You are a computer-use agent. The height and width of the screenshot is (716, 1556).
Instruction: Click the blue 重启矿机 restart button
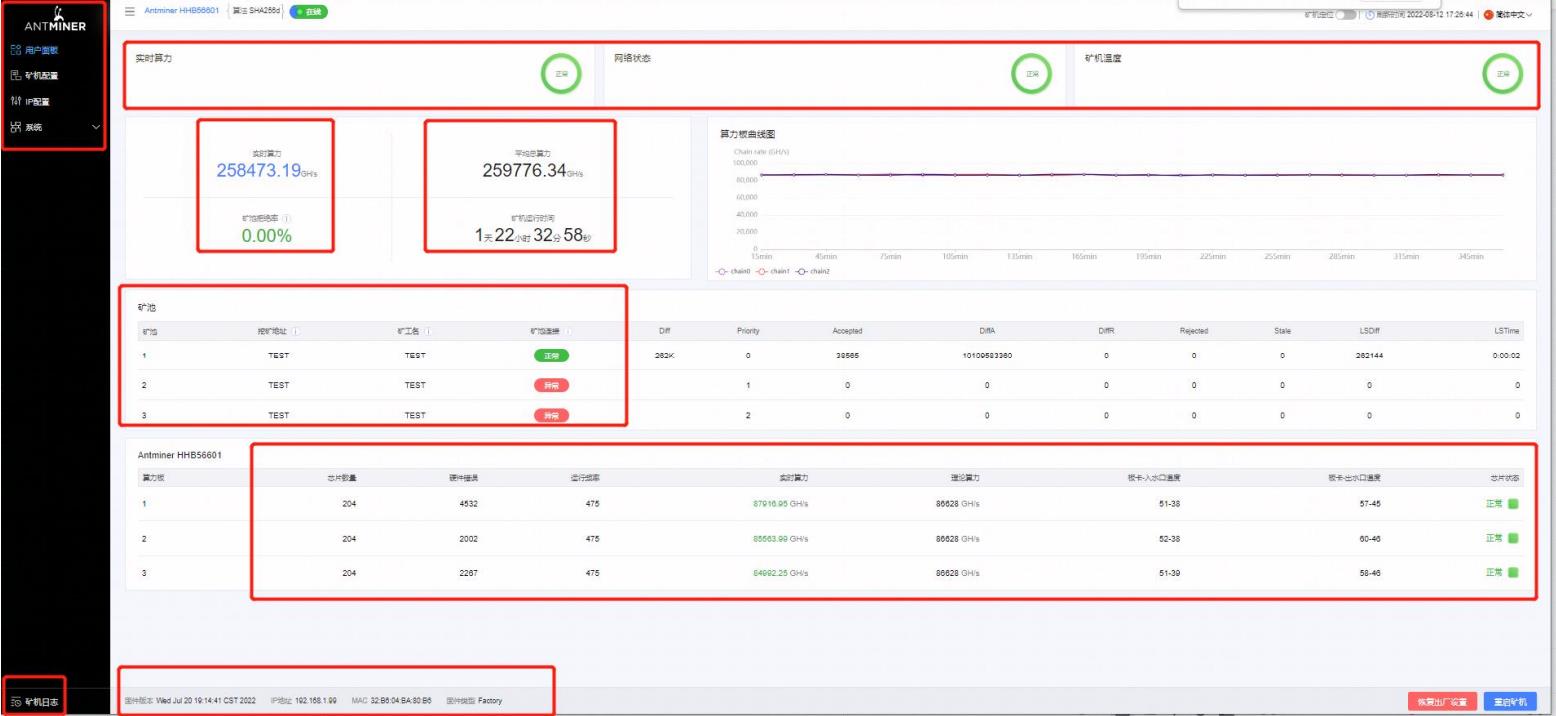pos(1510,701)
